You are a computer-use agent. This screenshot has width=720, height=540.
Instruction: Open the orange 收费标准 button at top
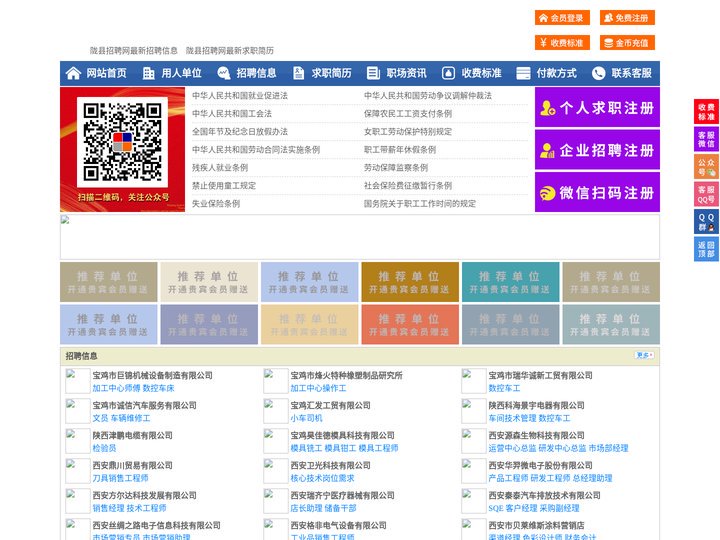pos(562,43)
